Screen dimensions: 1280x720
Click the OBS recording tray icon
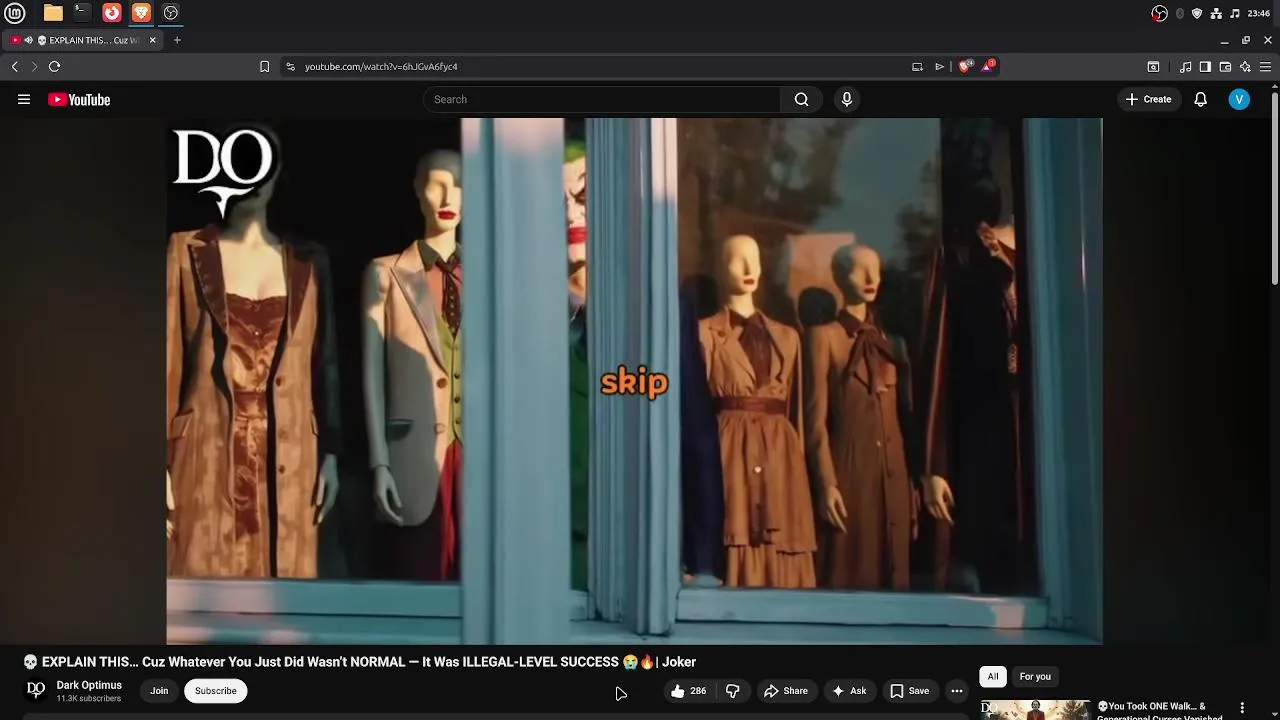click(x=1159, y=13)
